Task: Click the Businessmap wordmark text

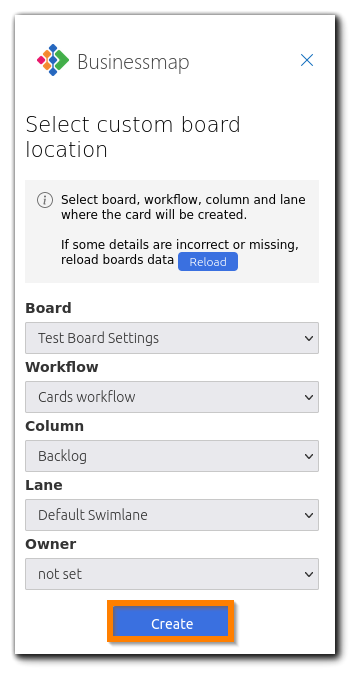Action: pyautogui.click(x=133, y=62)
